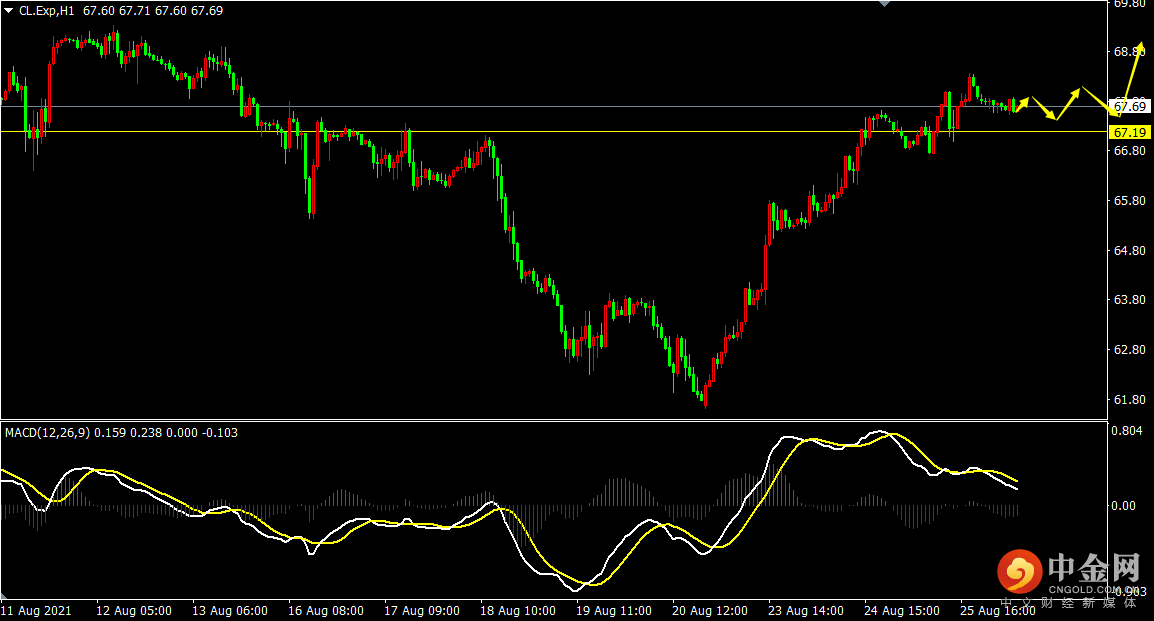Screen dimensions: 1154x621
Task: Click the 16 Aug 08:00 time label
Action: tap(326, 611)
